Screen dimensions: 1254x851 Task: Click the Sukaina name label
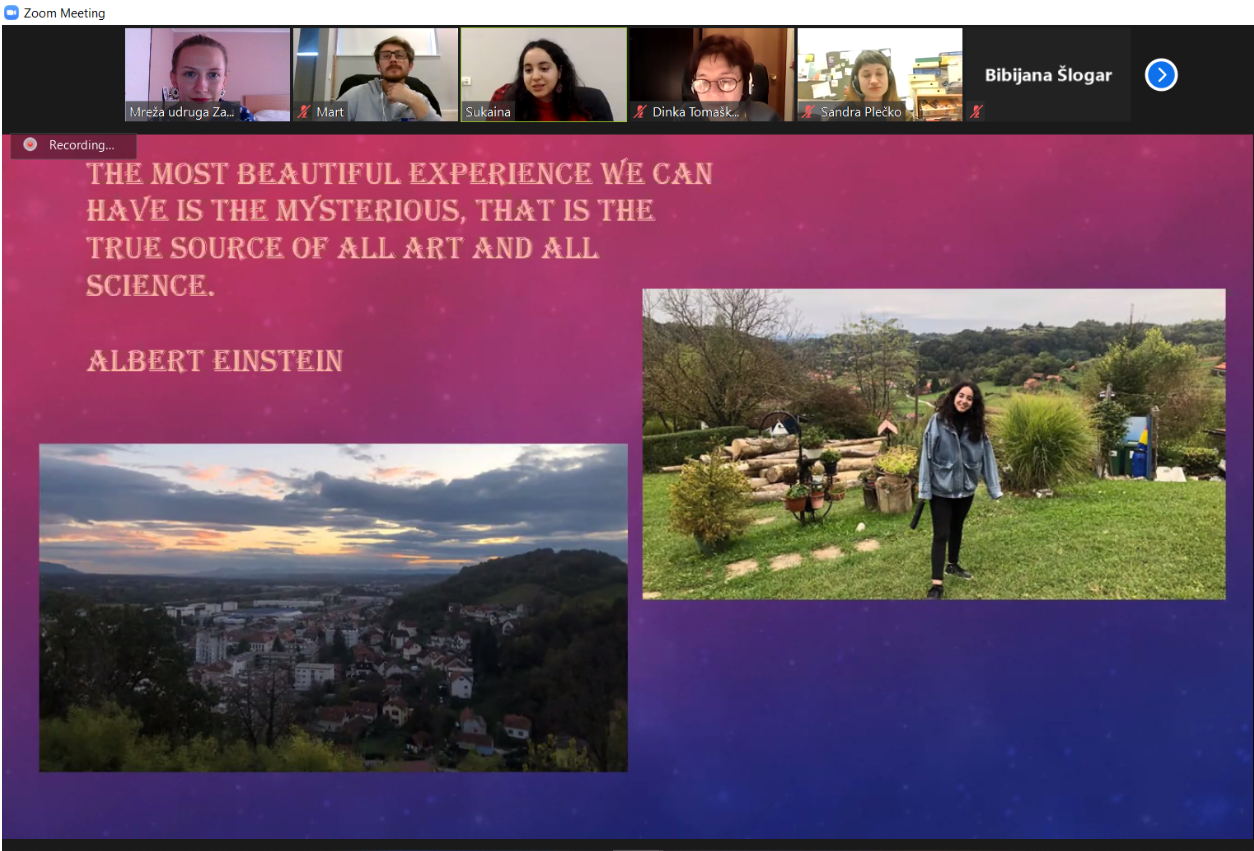tap(488, 112)
